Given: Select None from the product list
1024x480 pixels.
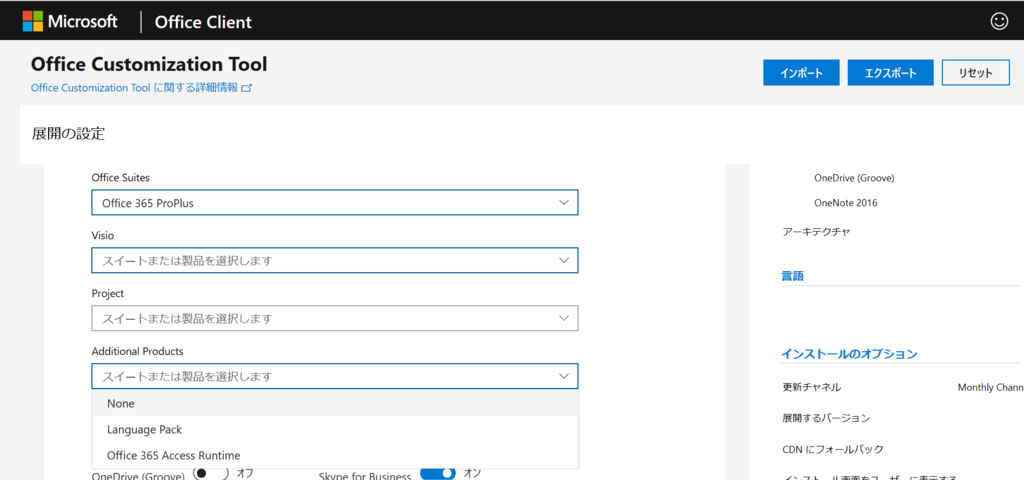Looking at the screenshot, I should [x=335, y=404].
